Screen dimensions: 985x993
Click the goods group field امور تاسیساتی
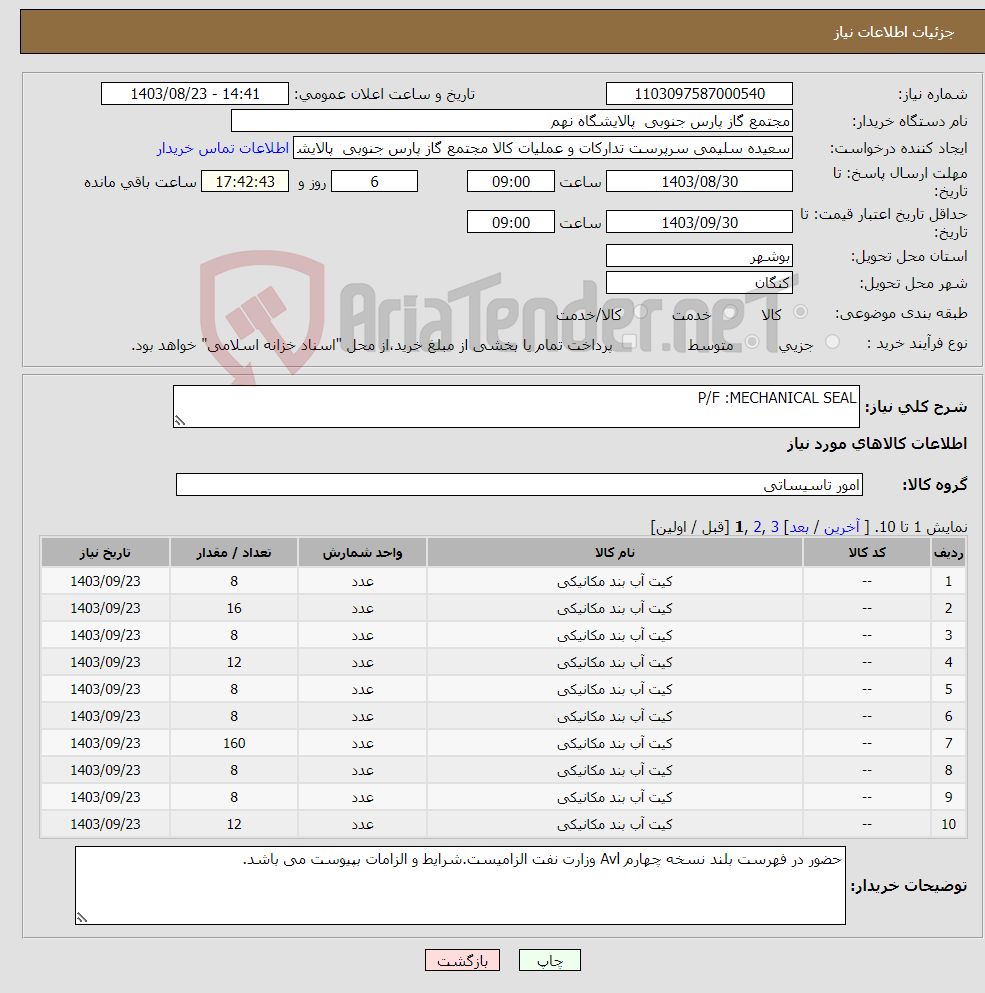click(x=519, y=484)
